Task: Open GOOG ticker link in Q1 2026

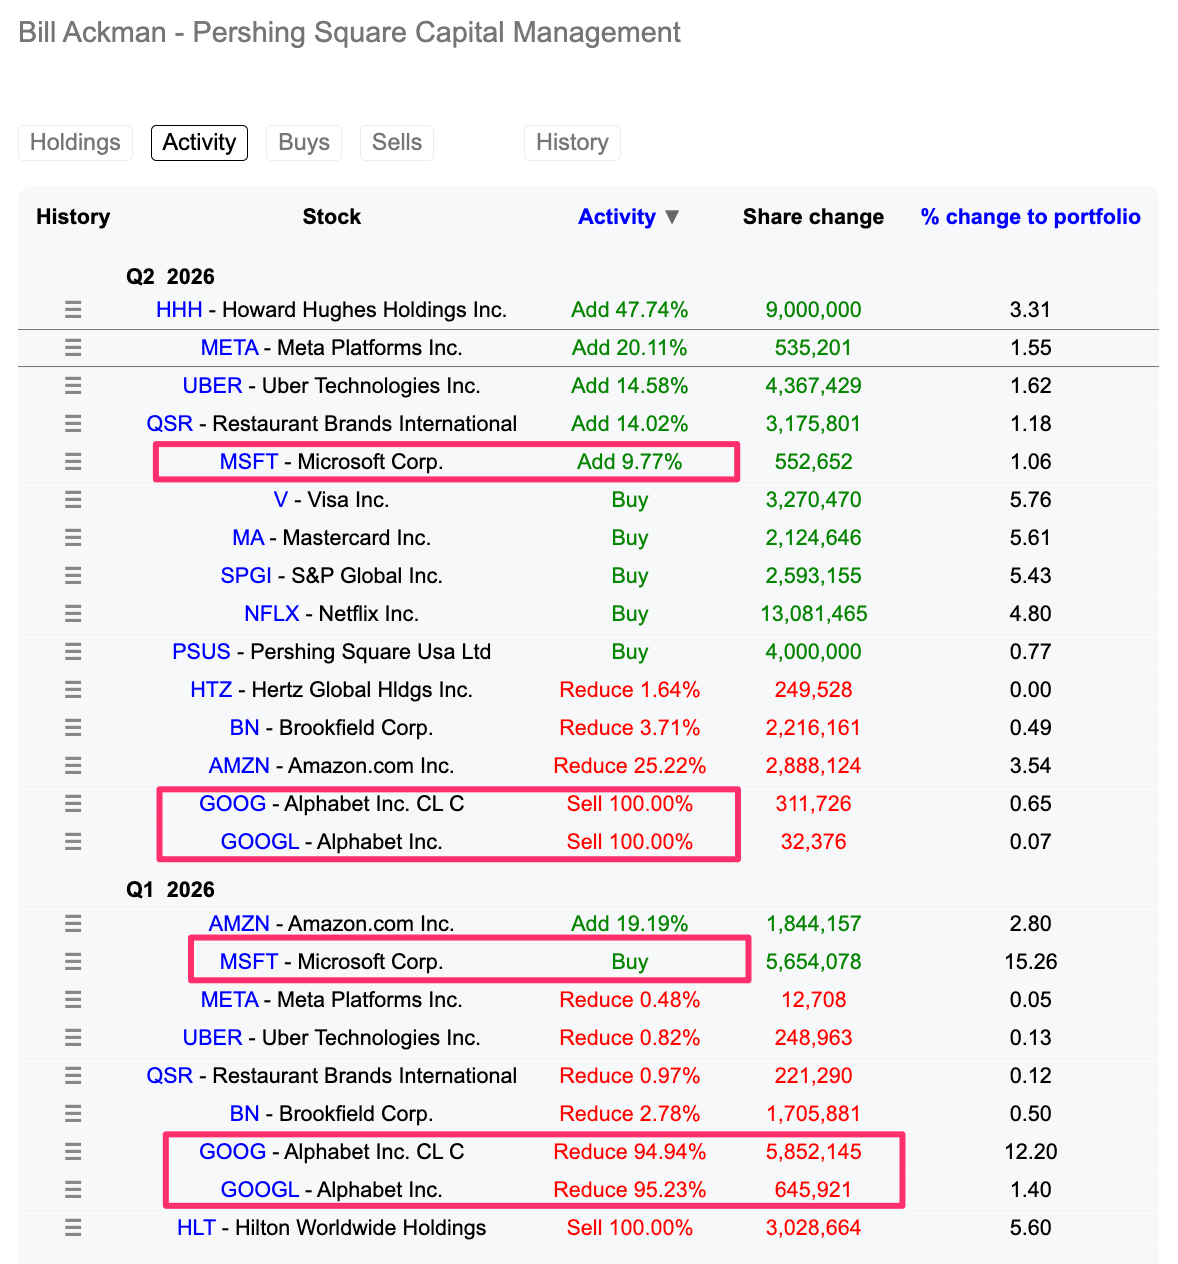Action: (x=233, y=1152)
